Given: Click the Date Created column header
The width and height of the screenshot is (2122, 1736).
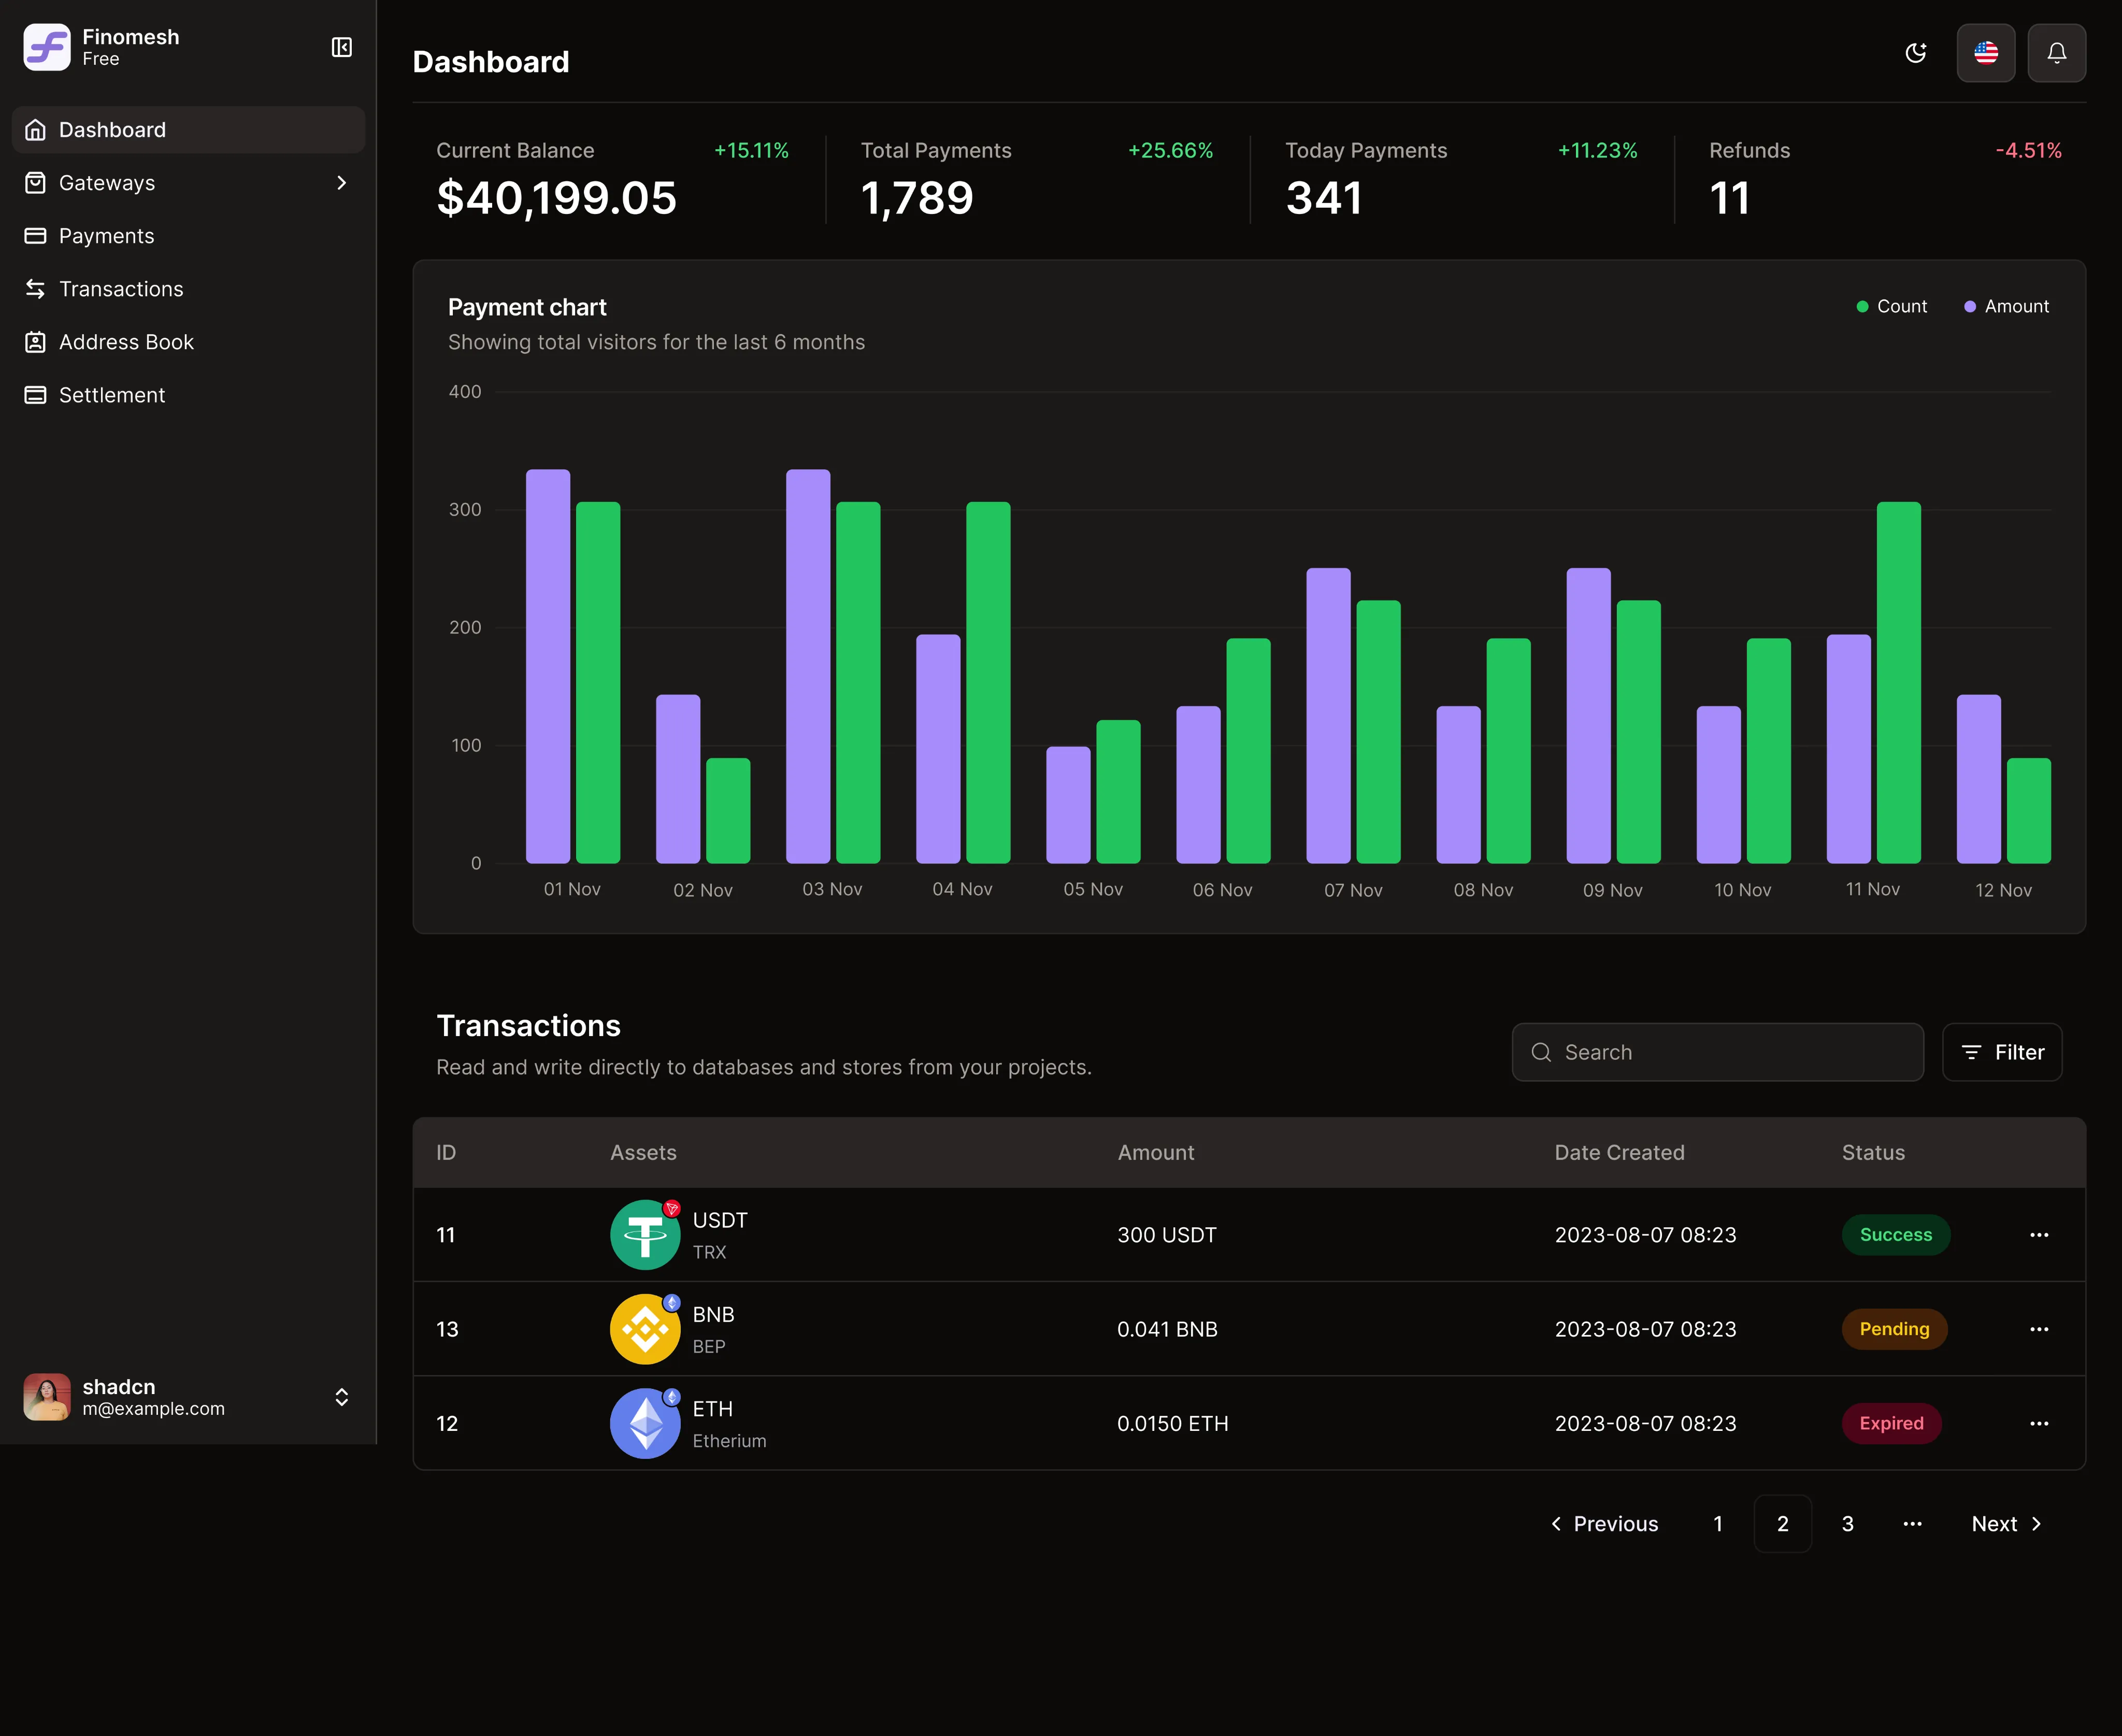Looking at the screenshot, I should click(1619, 1153).
